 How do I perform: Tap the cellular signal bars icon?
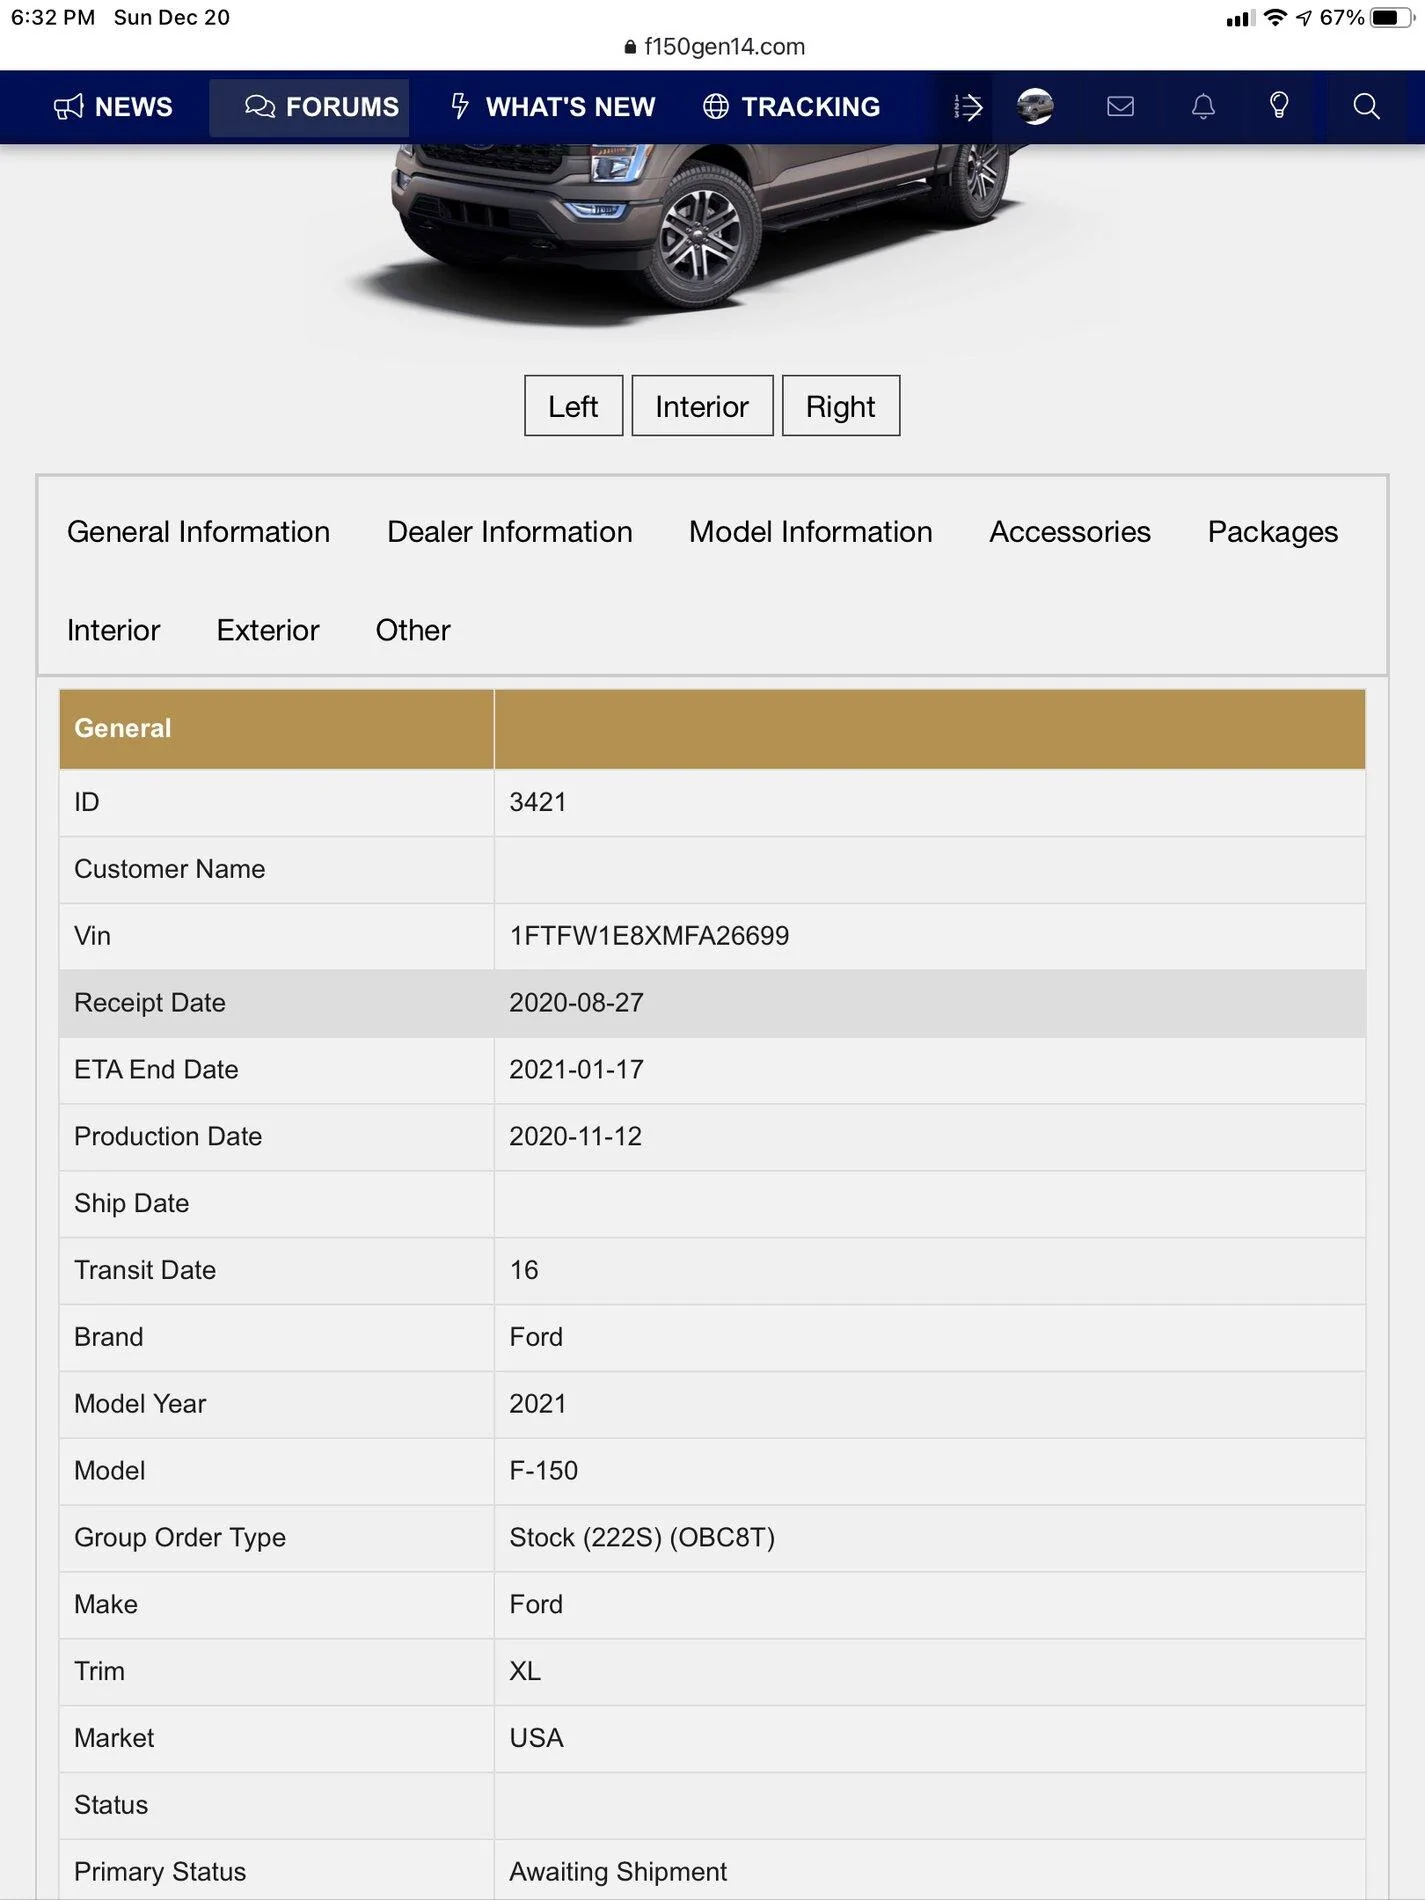tap(1240, 18)
